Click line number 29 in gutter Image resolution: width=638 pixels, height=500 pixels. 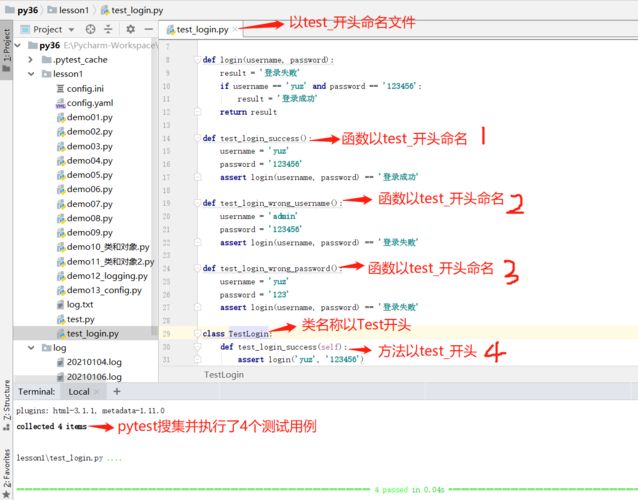(x=166, y=334)
